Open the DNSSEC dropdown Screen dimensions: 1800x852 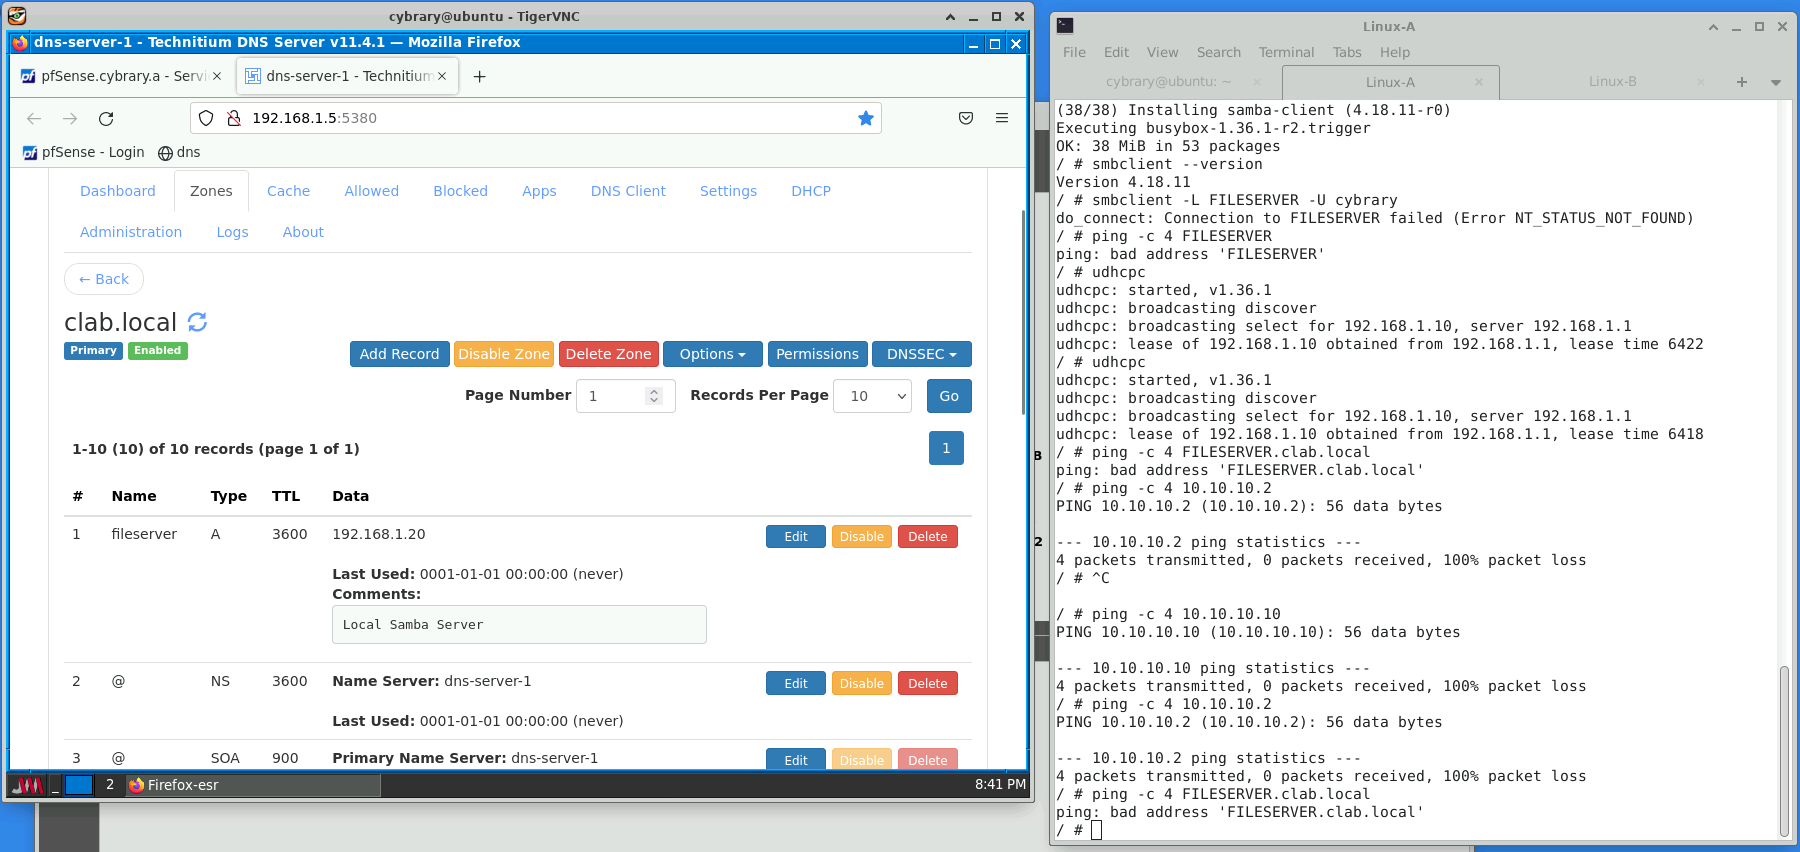[921, 354]
